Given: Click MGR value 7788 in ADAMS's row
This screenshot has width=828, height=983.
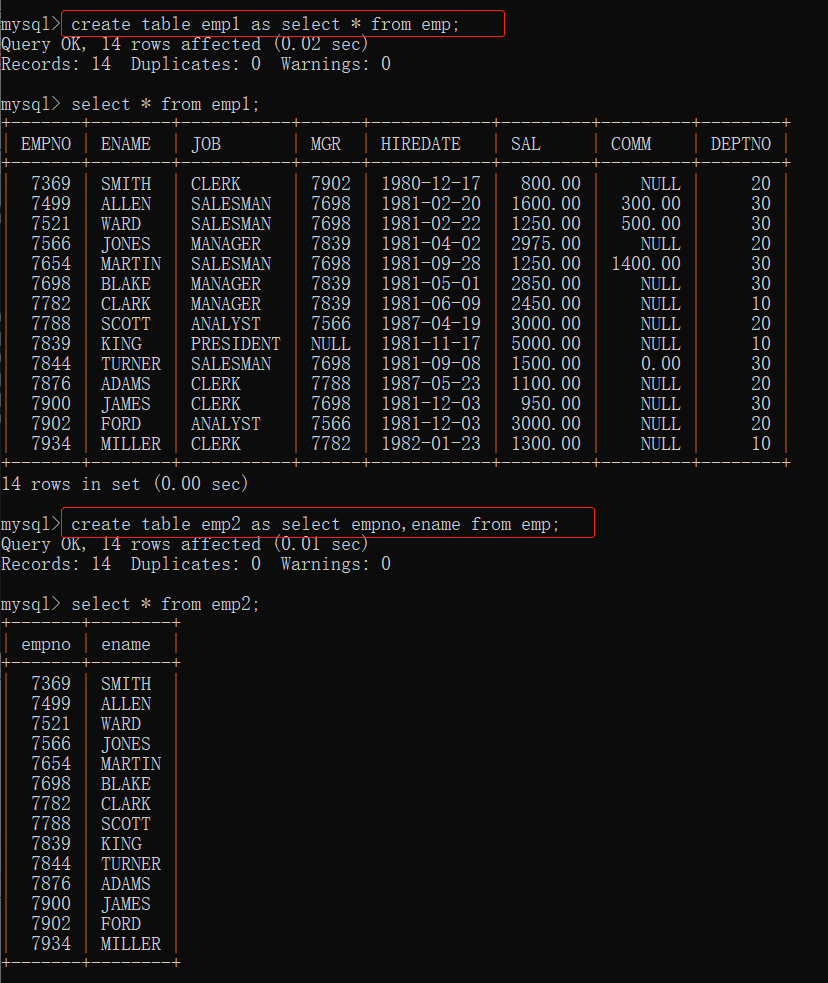Looking at the screenshot, I should tap(331, 384).
